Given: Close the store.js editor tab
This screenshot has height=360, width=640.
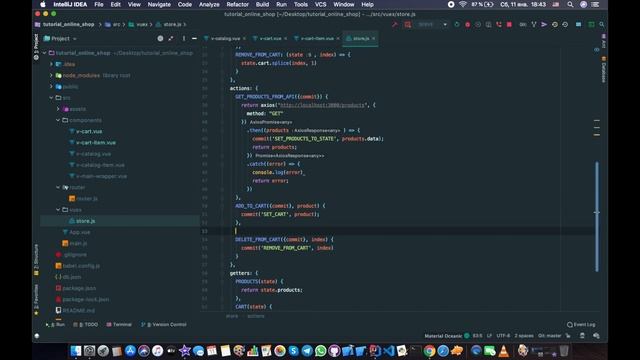Looking at the screenshot, I should (373, 38).
